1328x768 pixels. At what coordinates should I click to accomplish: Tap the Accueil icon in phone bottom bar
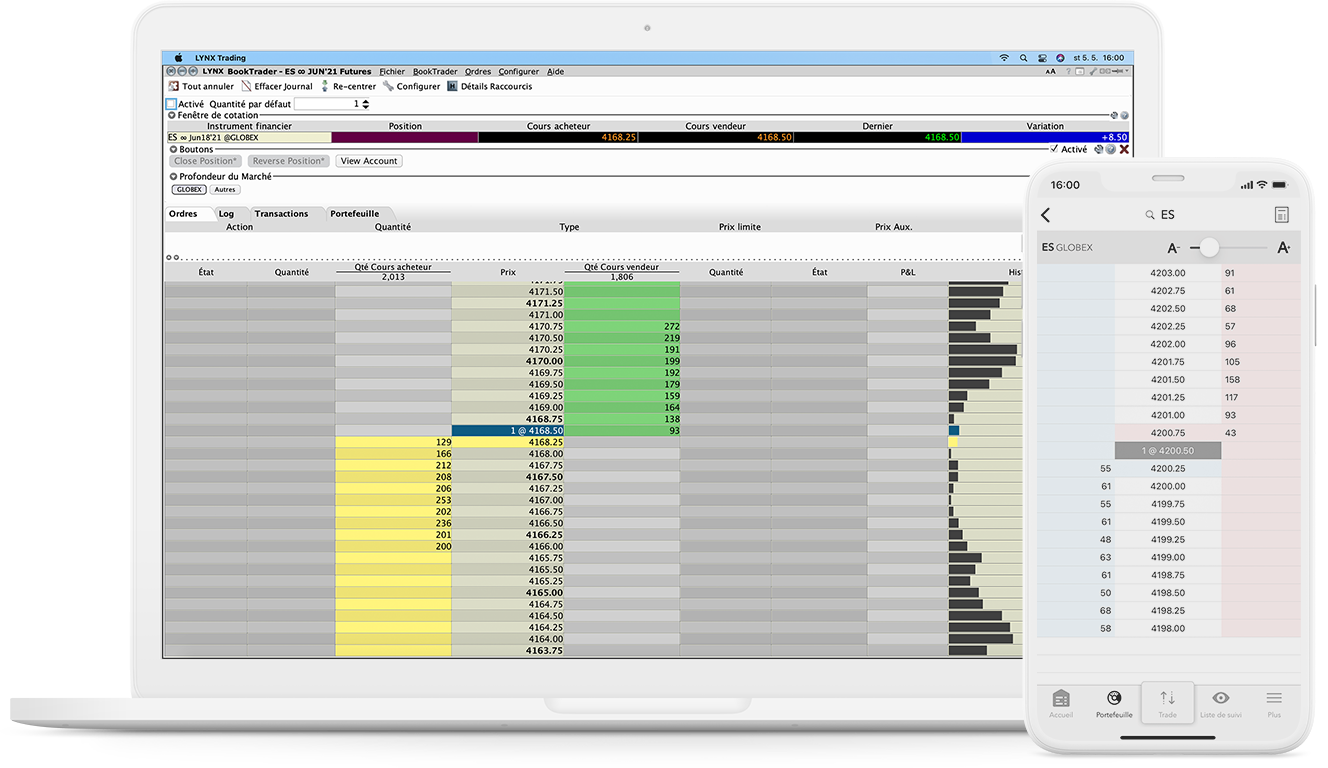(x=1061, y=698)
